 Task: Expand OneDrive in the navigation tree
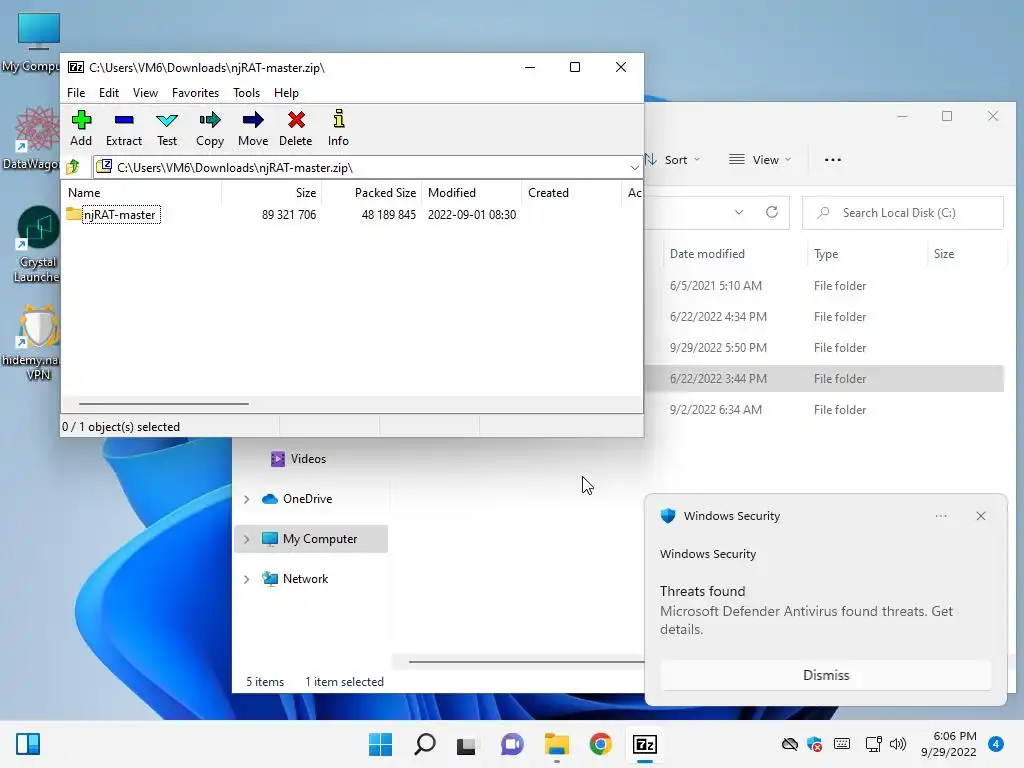pos(246,499)
